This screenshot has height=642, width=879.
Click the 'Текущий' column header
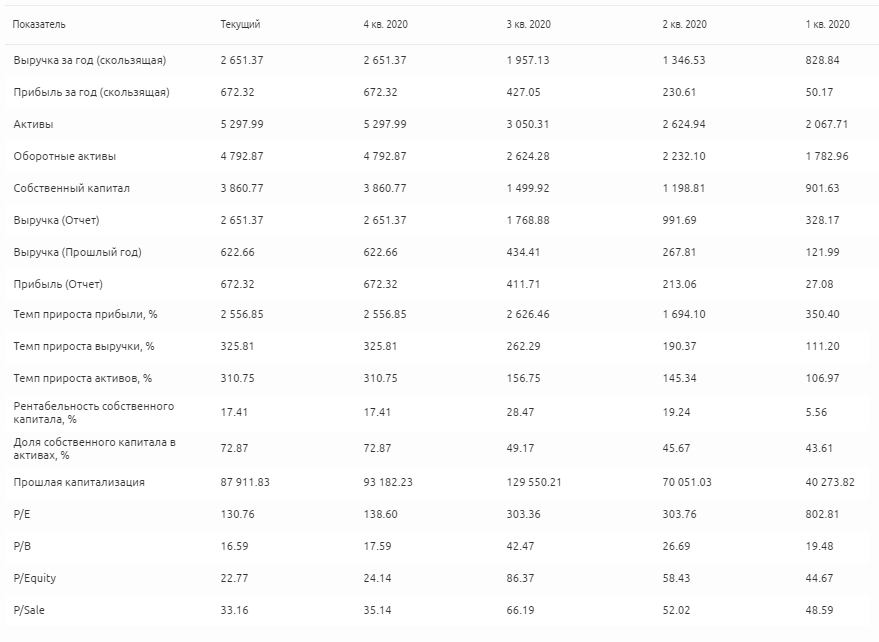tap(240, 24)
